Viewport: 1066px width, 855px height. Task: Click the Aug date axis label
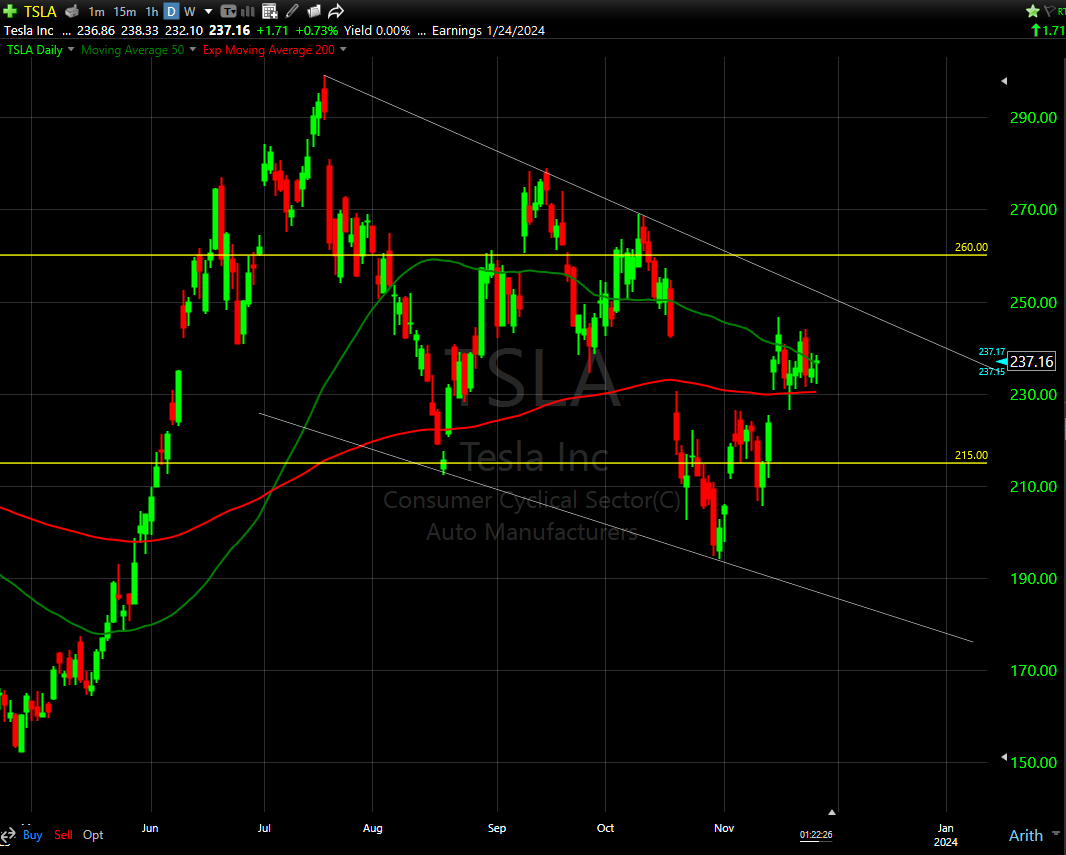(x=373, y=828)
